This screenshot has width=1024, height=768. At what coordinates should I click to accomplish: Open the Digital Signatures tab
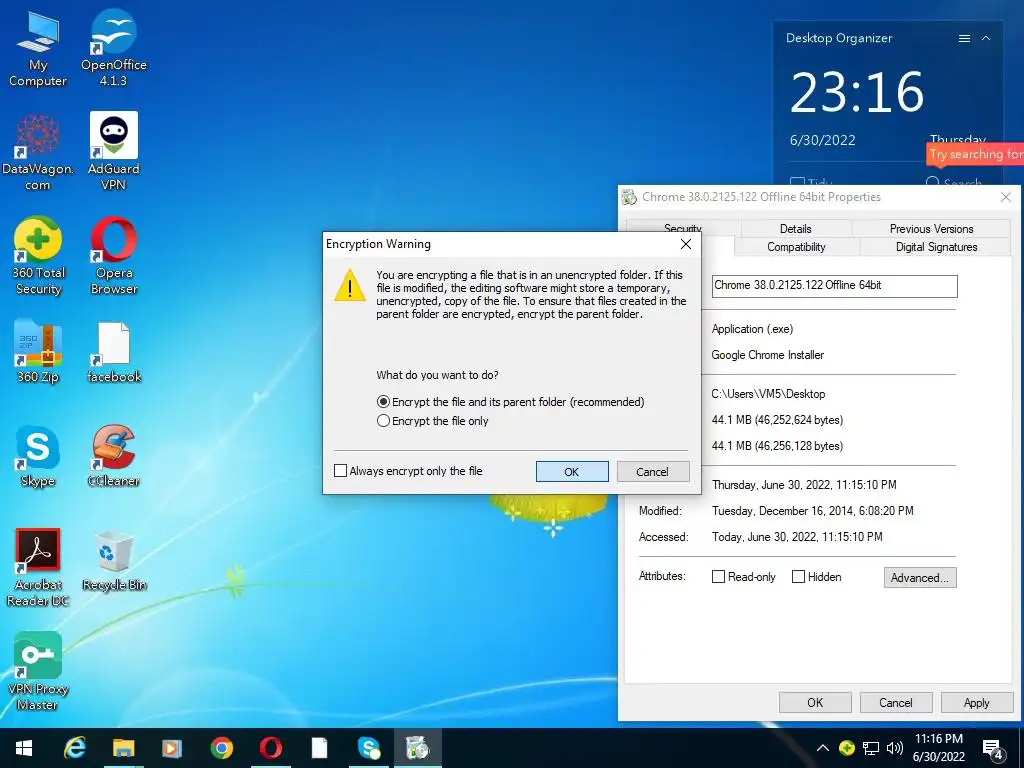(936, 247)
